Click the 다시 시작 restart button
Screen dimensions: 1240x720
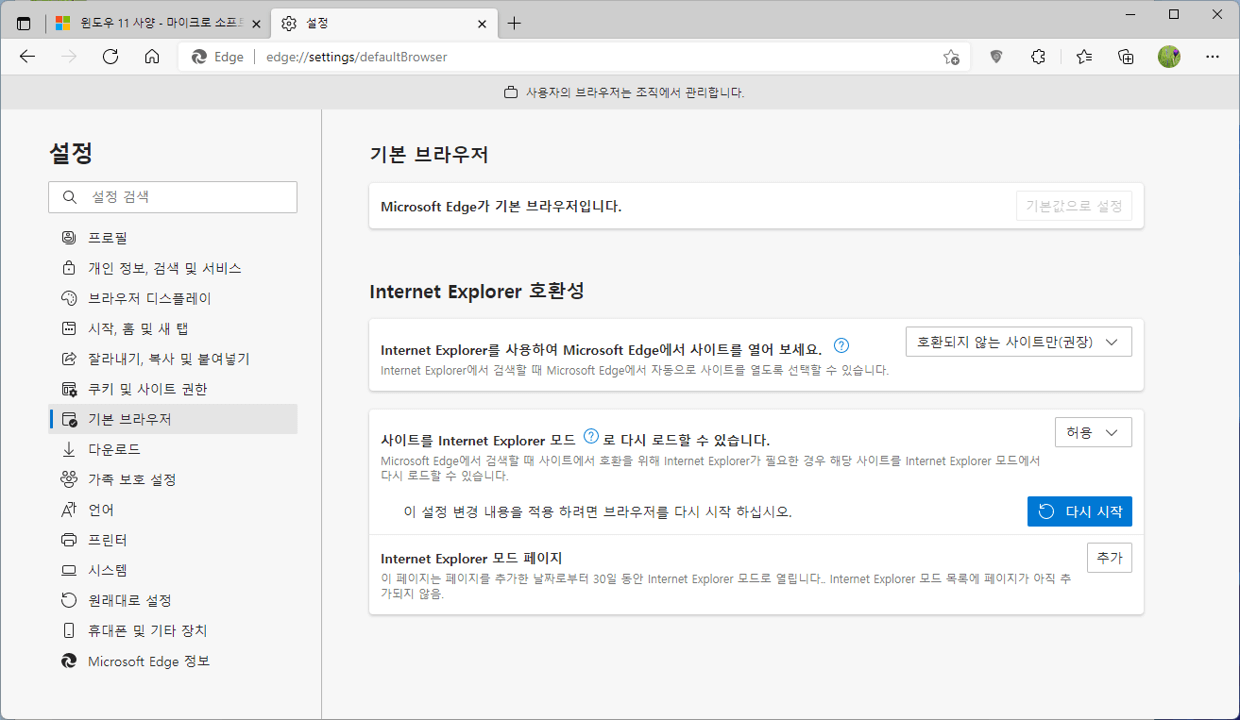(1079, 511)
